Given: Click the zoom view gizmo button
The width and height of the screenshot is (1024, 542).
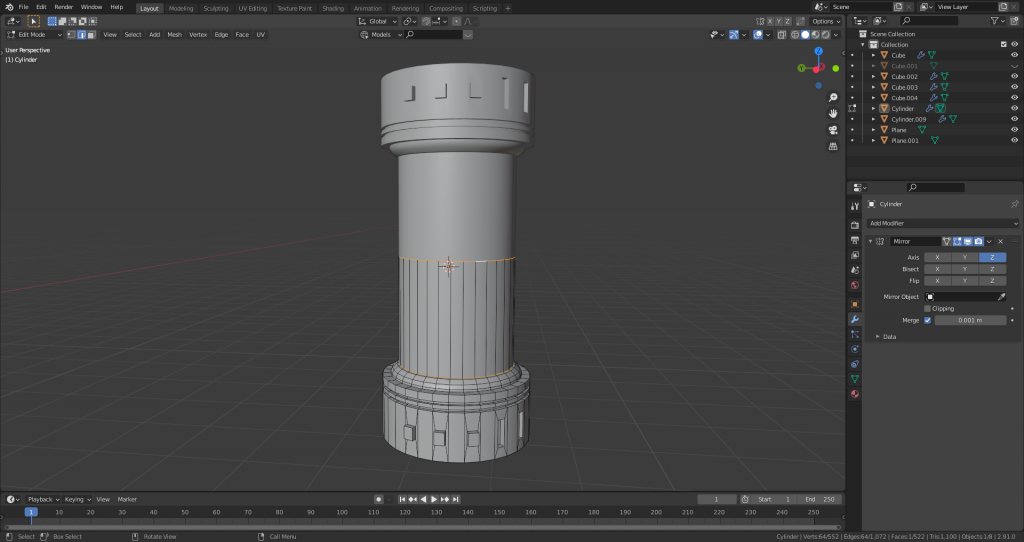Looking at the screenshot, I should [833, 97].
